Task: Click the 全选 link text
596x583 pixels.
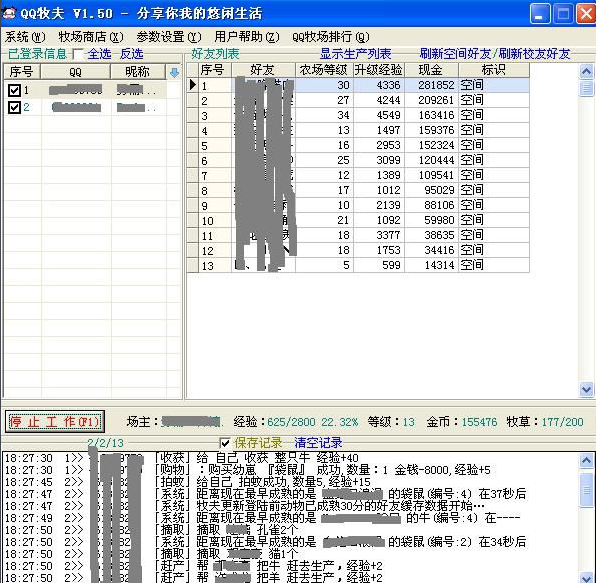Action: [x=99, y=54]
